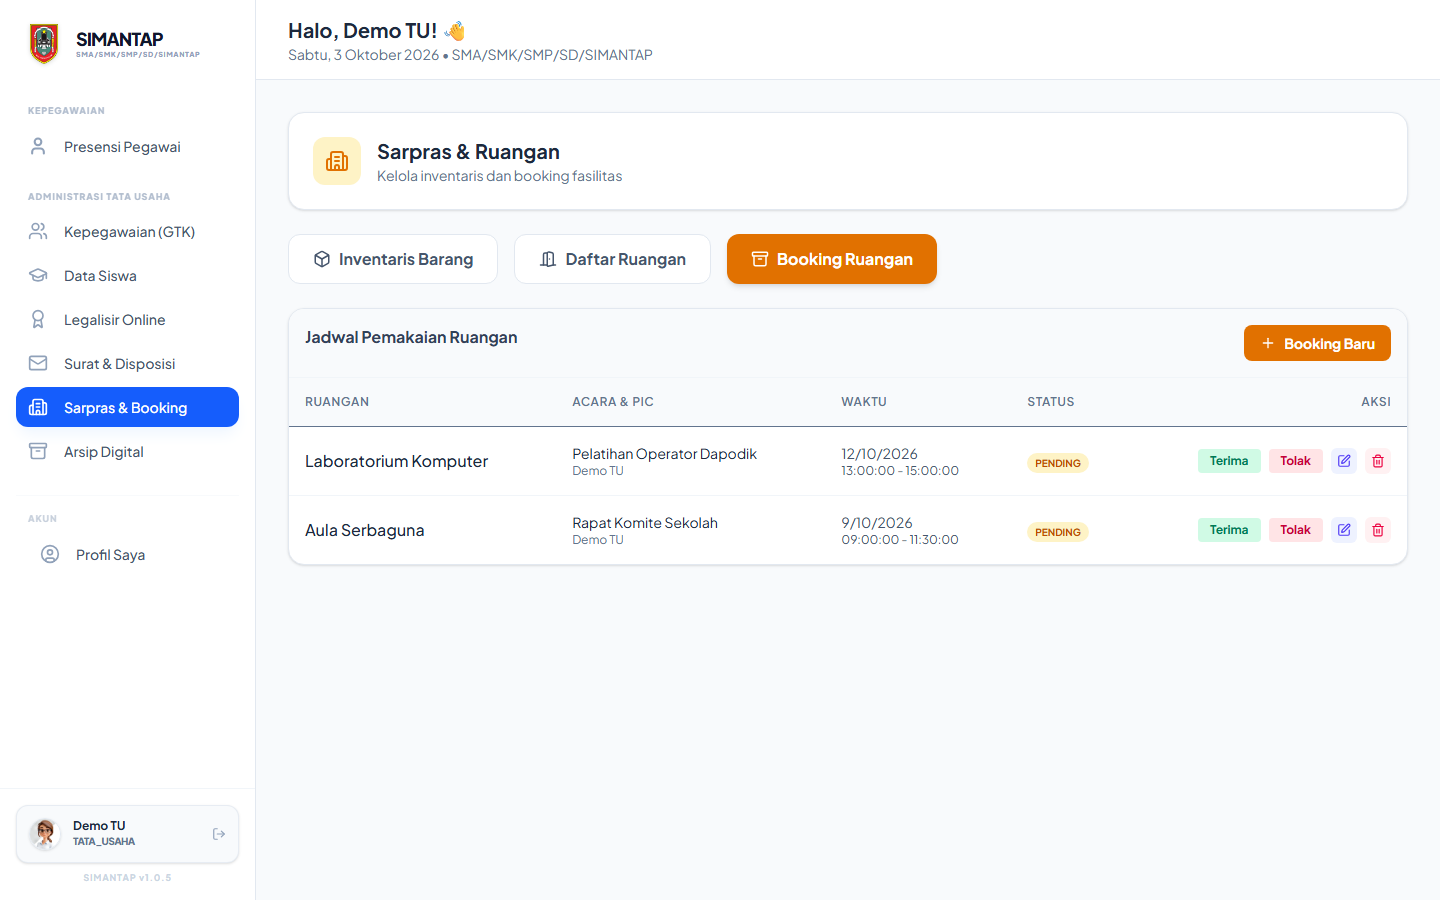Reject the Laboratorium Komputer booking with Tolak
The image size is (1440, 900).
[x=1295, y=461]
